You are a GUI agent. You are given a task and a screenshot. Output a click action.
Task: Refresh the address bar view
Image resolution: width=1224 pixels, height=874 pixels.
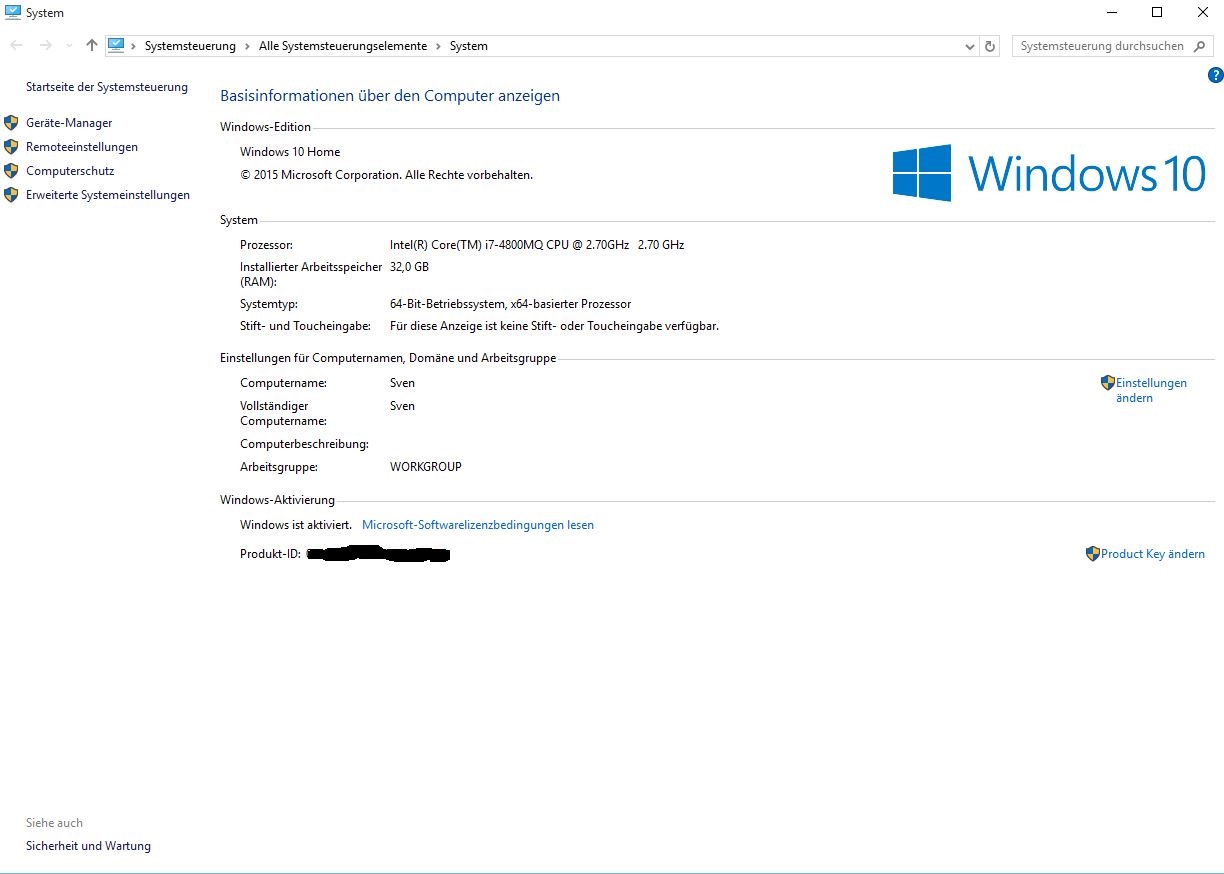990,46
